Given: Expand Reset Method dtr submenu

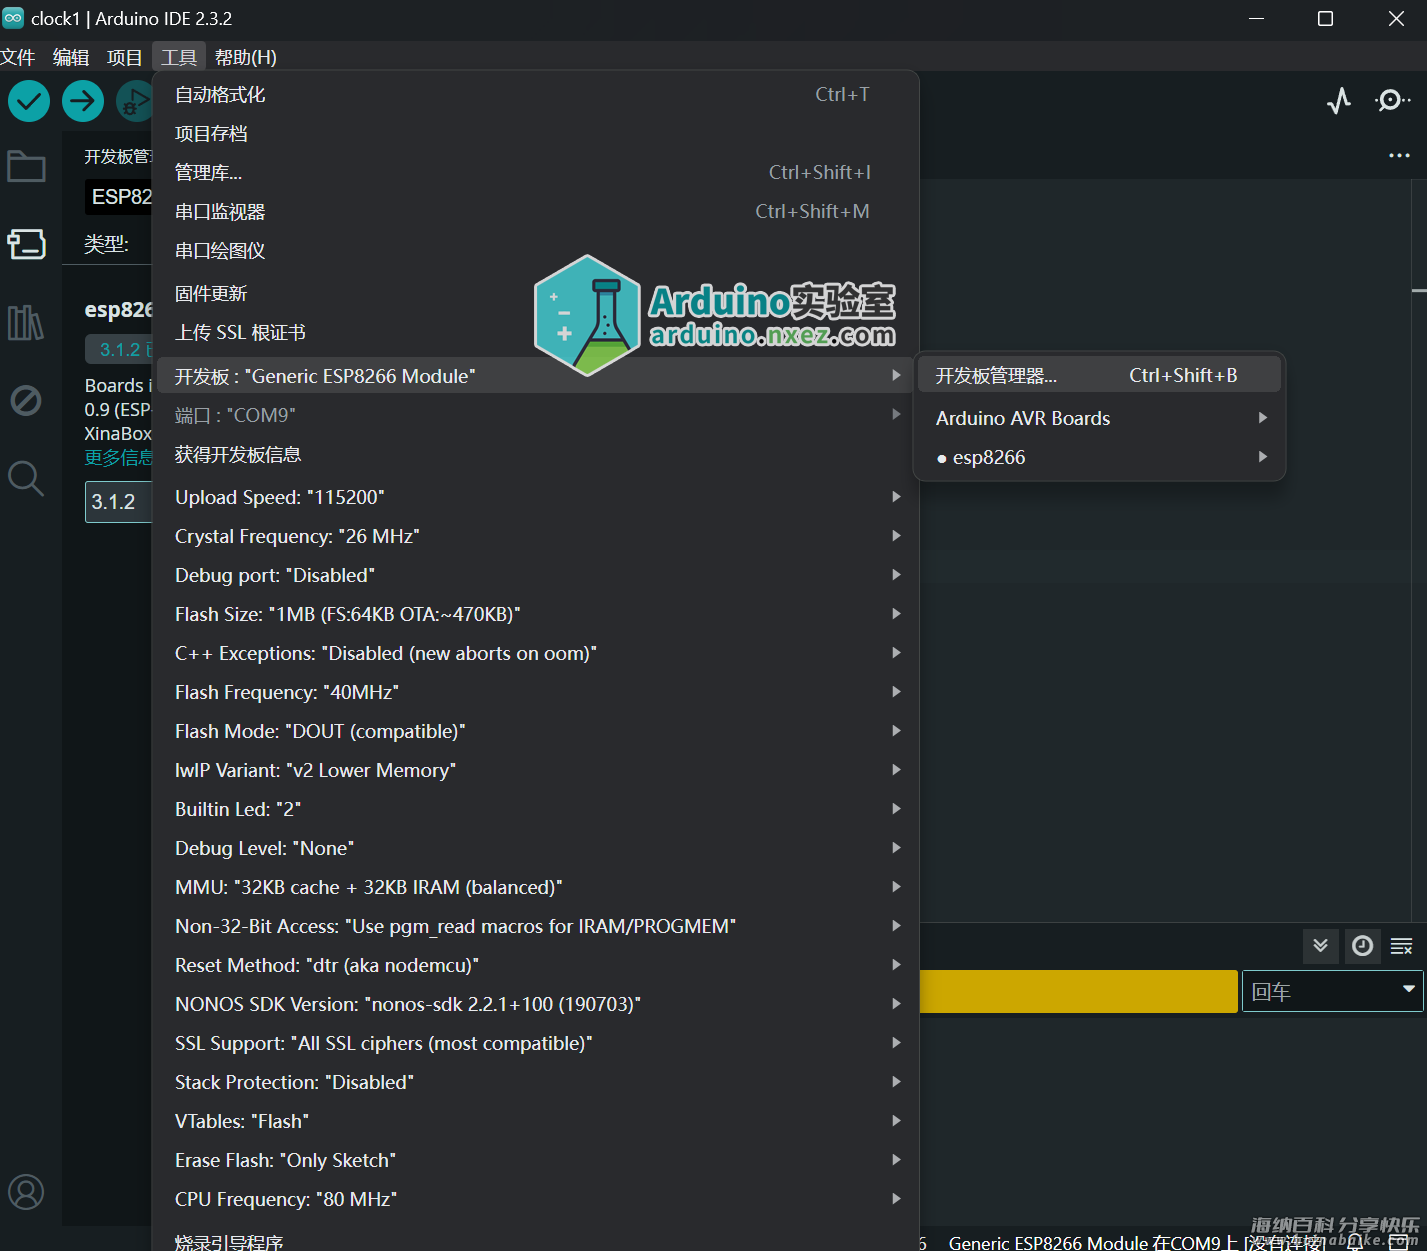Looking at the screenshot, I should click(535, 965).
